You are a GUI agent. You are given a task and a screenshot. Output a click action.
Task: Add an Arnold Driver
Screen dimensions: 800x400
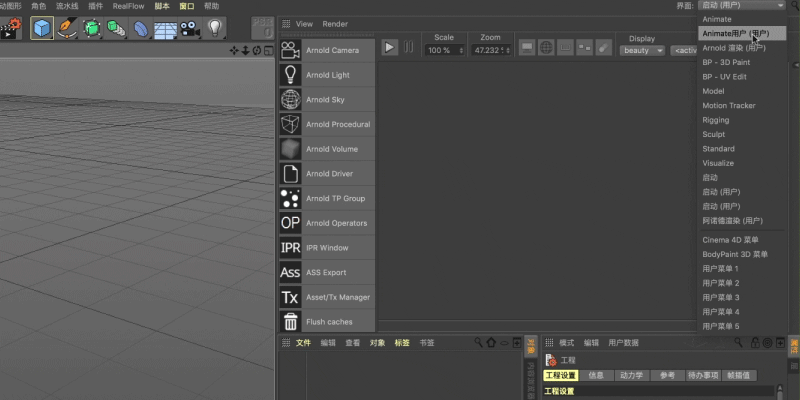click(327, 173)
